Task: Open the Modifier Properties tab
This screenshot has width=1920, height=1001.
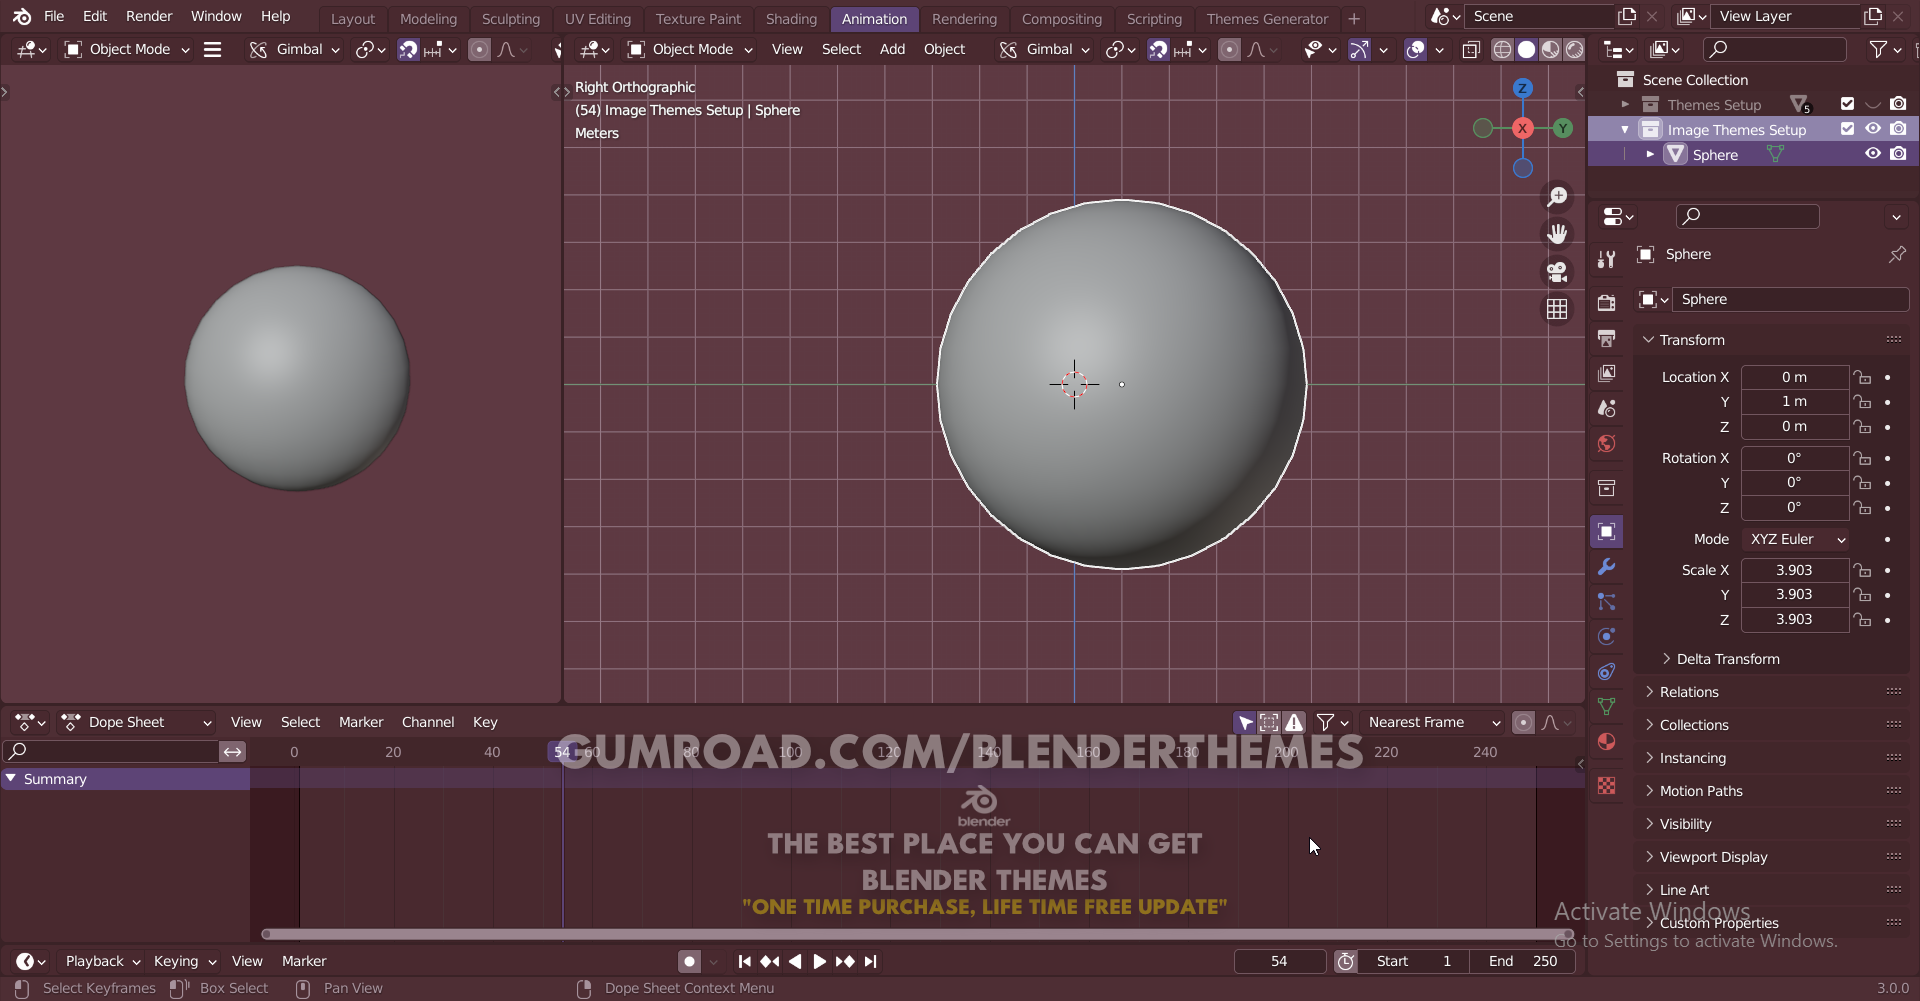Action: click(x=1607, y=567)
